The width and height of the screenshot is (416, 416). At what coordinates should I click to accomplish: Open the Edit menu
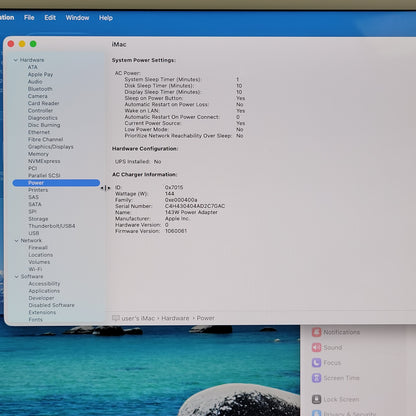[50, 18]
